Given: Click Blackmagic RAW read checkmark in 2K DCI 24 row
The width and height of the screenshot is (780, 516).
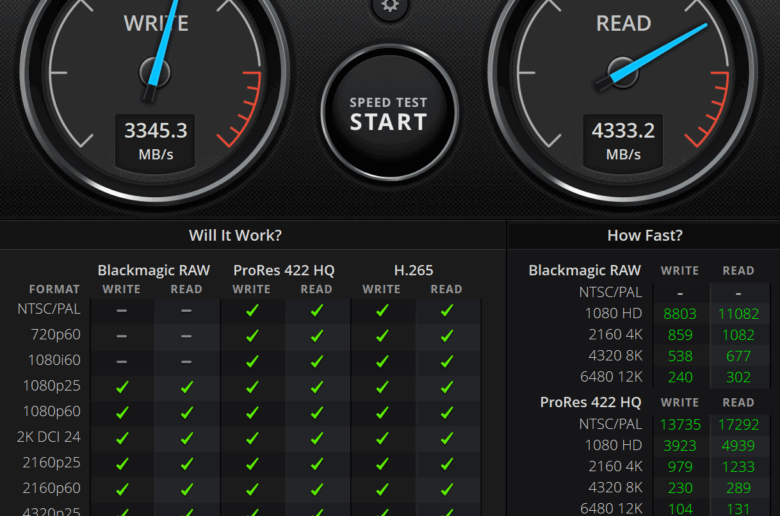Looking at the screenshot, I should 187,438.
